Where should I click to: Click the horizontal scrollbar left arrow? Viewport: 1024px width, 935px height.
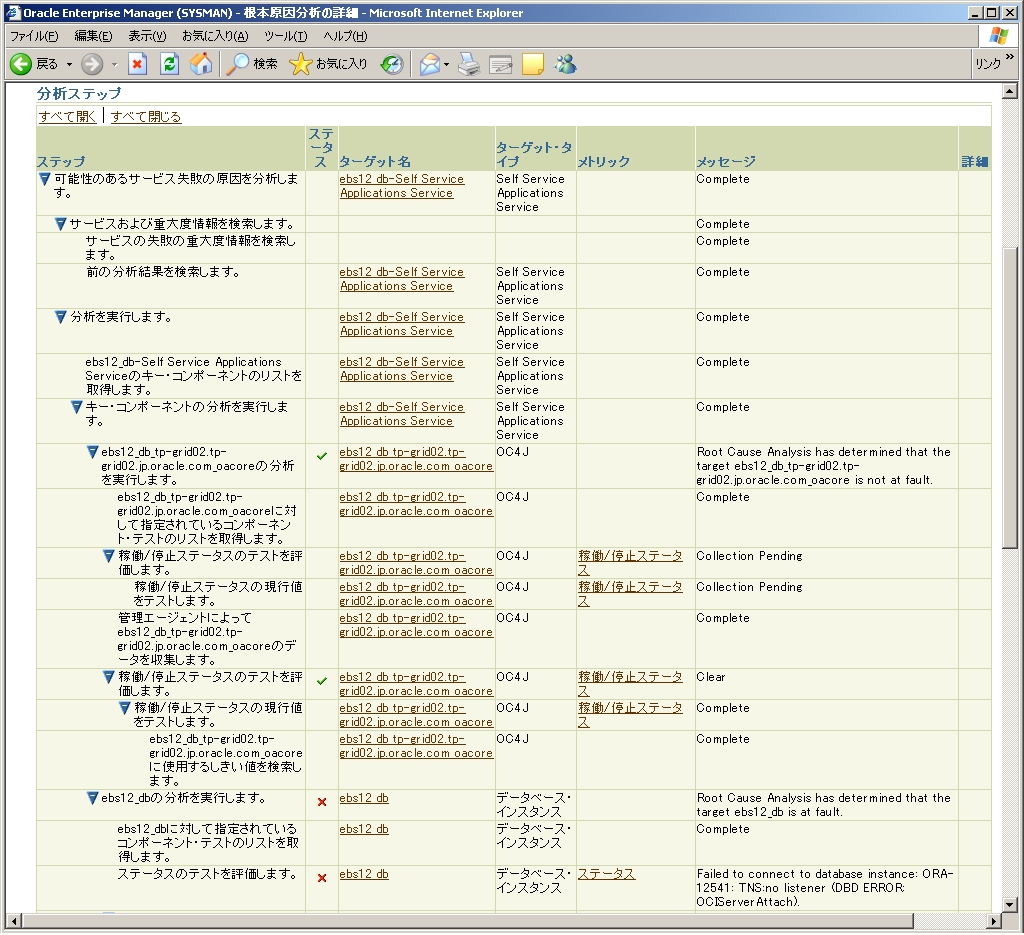(x=13, y=921)
